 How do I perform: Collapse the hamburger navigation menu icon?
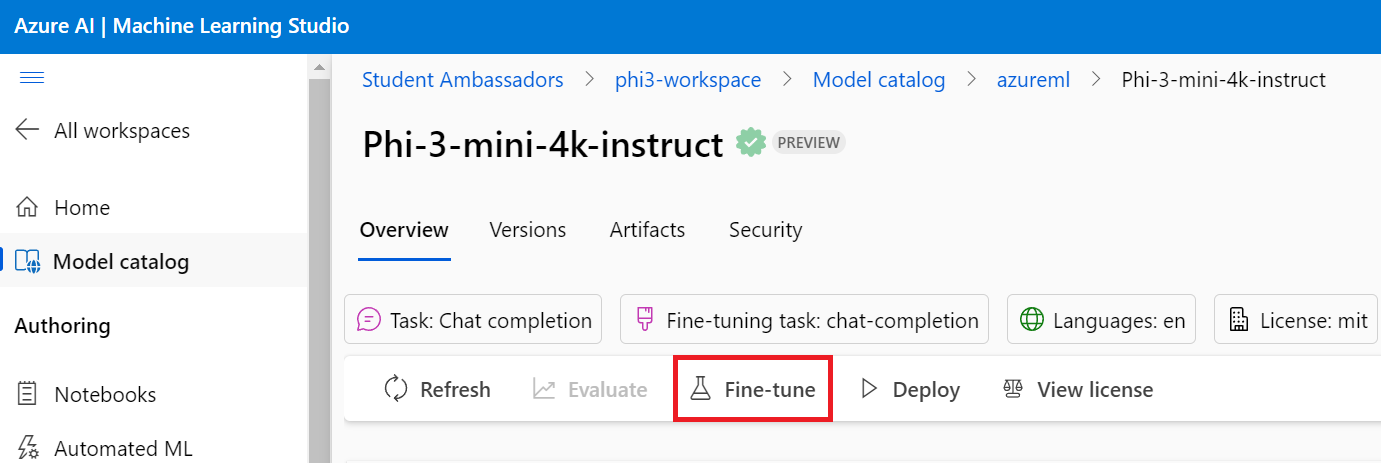point(32,78)
